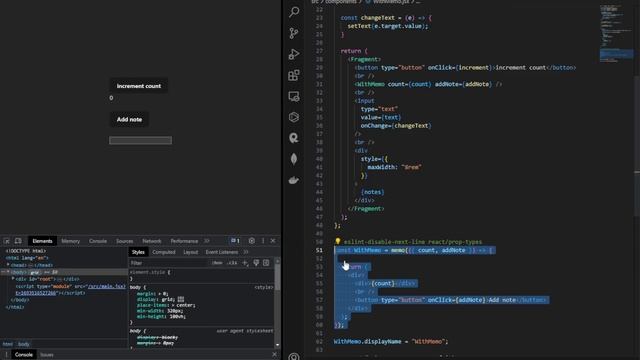Show more DevTools main tabs chevron
This screenshot has width=640, height=360.
coord(207,241)
